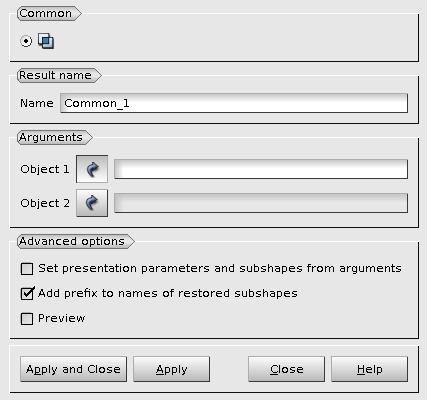The image size is (427, 400).
Task: Click the Object 2 selection arrow button
Action: (92, 203)
